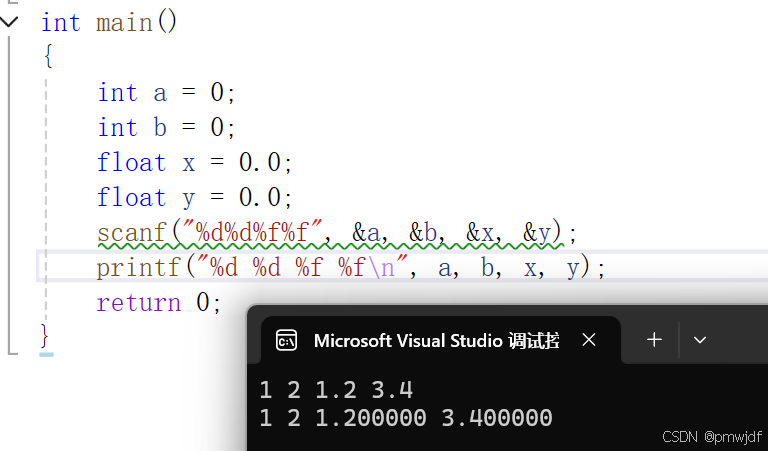Collapse the main function fold chevron

[x=9, y=22]
